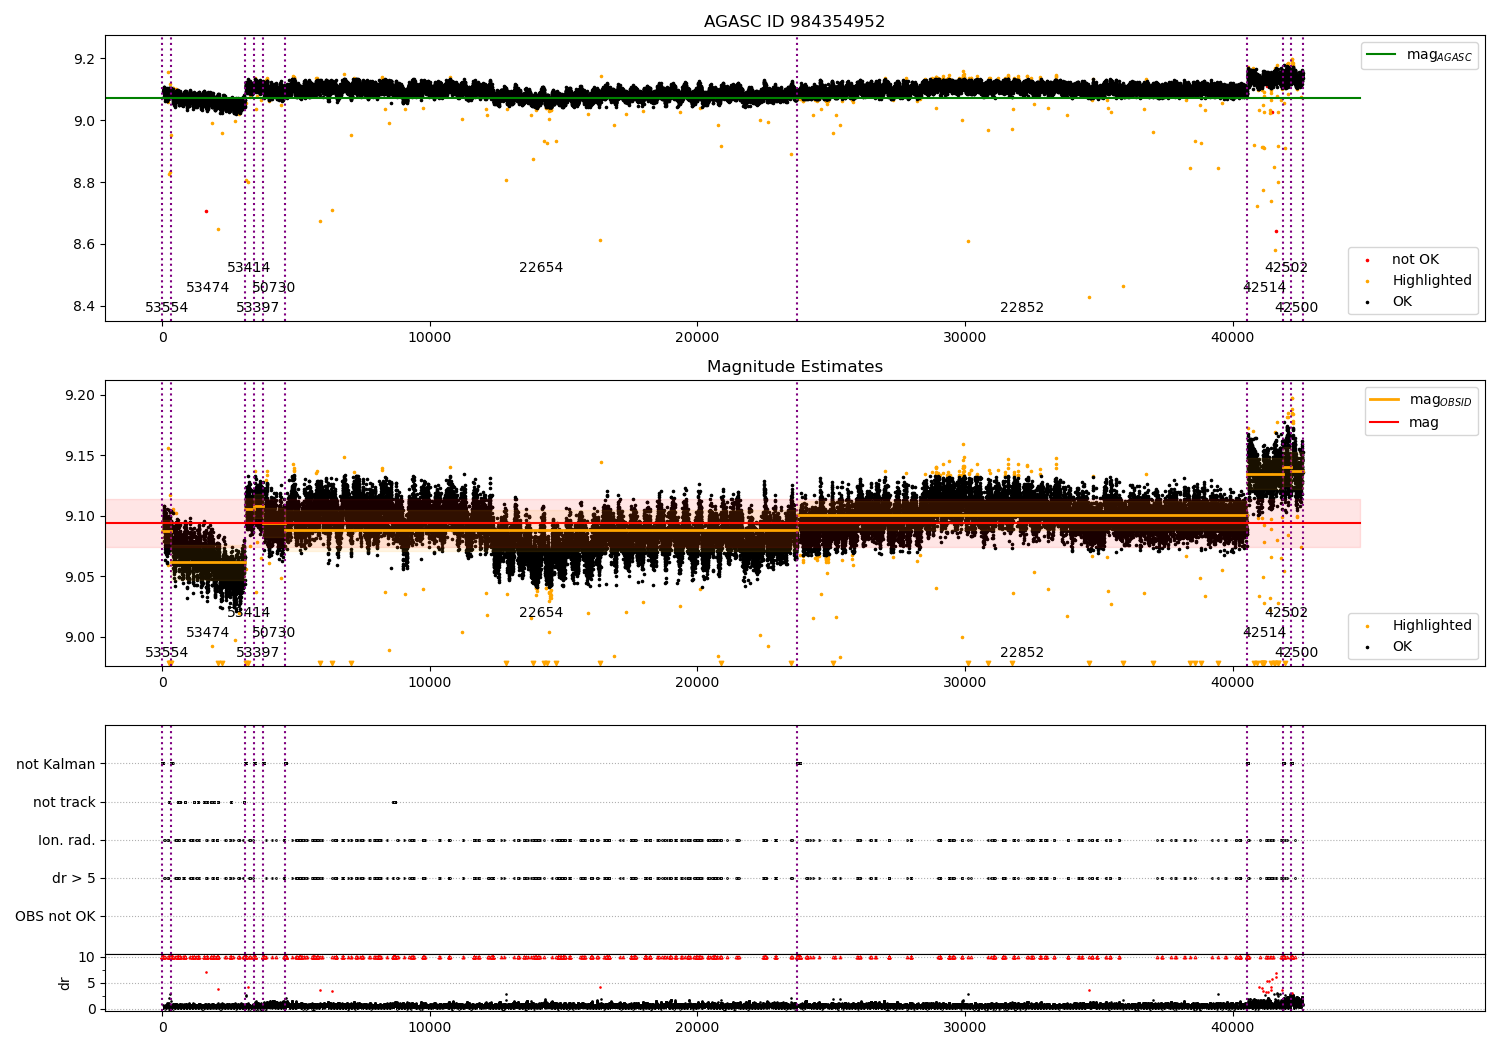This screenshot has width=1500, height=1050.
Task: Click OBSID label 42514 in Magnitude Estimates plot
Action: pyautogui.click(x=1264, y=633)
